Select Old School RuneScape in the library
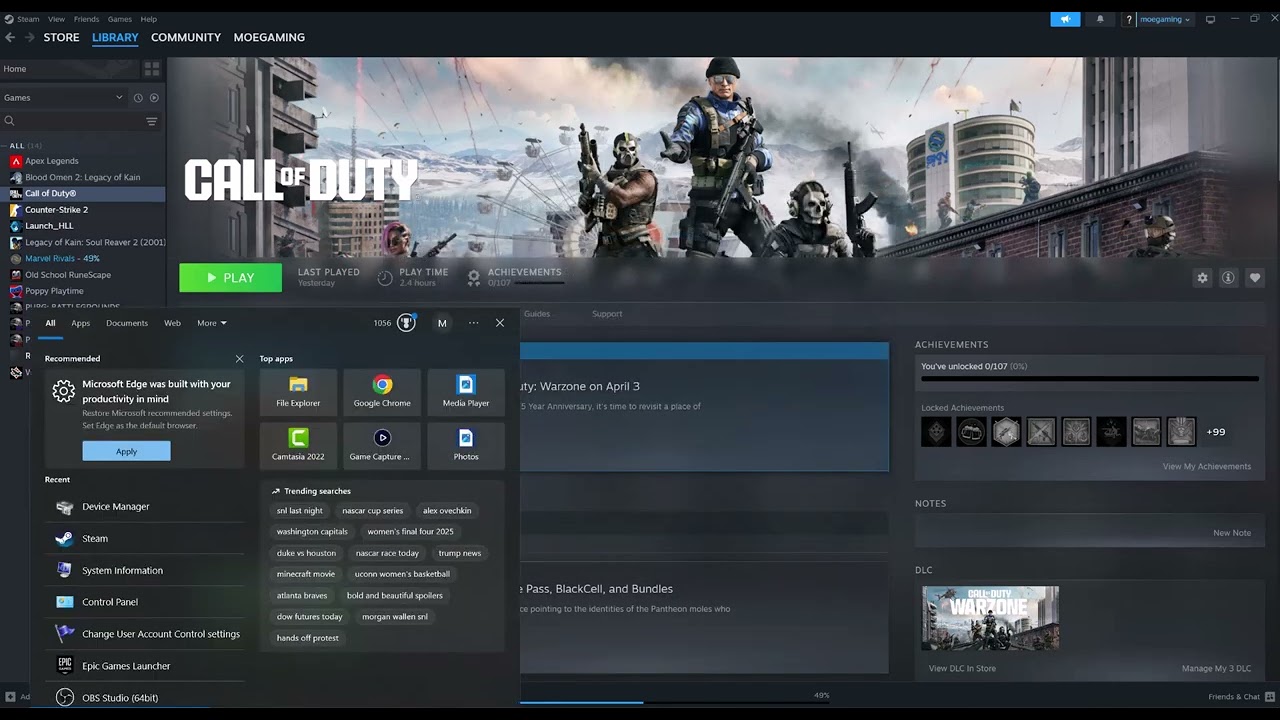 pos(68,275)
